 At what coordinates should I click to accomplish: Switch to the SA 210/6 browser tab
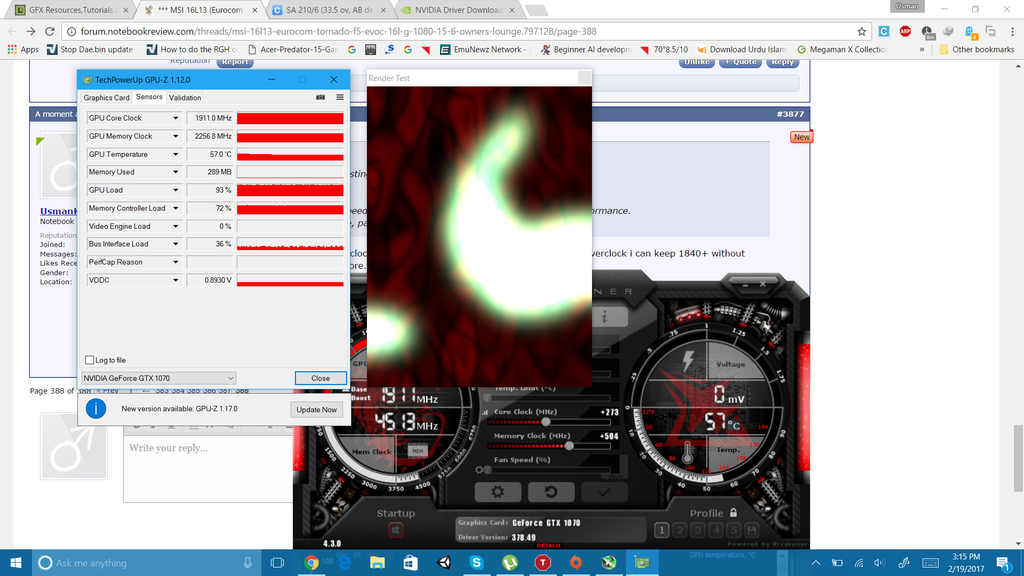click(x=329, y=10)
